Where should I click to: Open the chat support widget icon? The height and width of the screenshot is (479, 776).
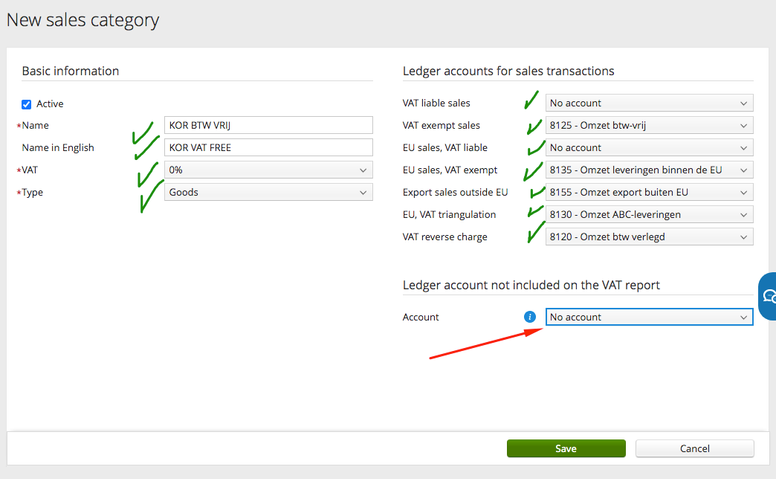(x=769, y=296)
